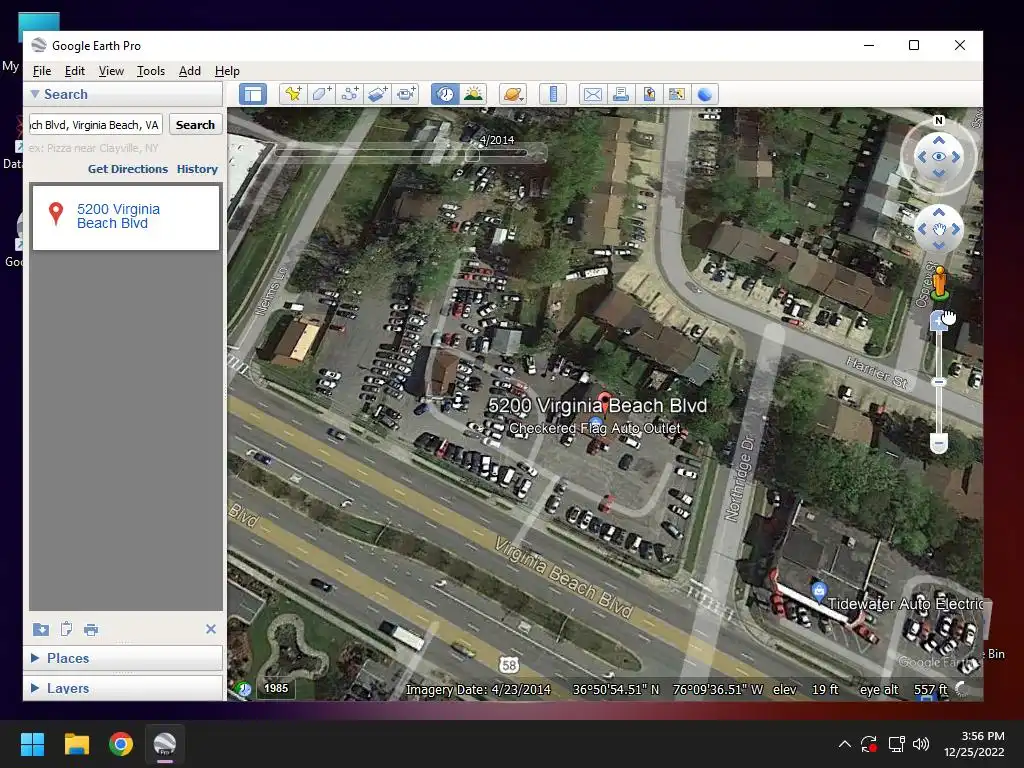The height and width of the screenshot is (768, 1024).
Task: View in Google Maps icon
Action: pyautogui.click(x=677, y=94)
